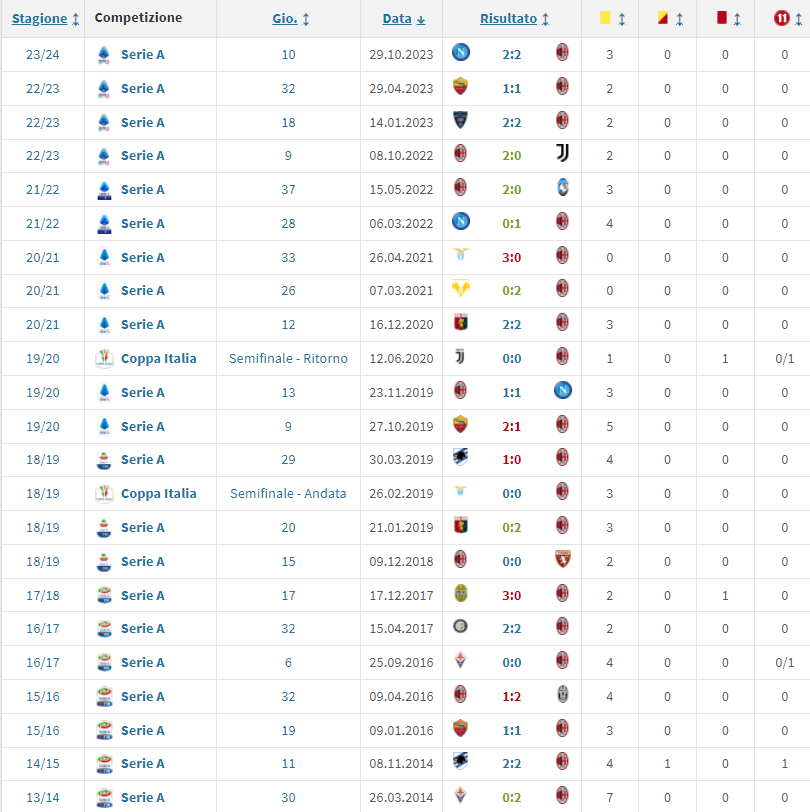Open the Coppa Italia link in the 26.02.2019 row

click(x=158, y=493)
